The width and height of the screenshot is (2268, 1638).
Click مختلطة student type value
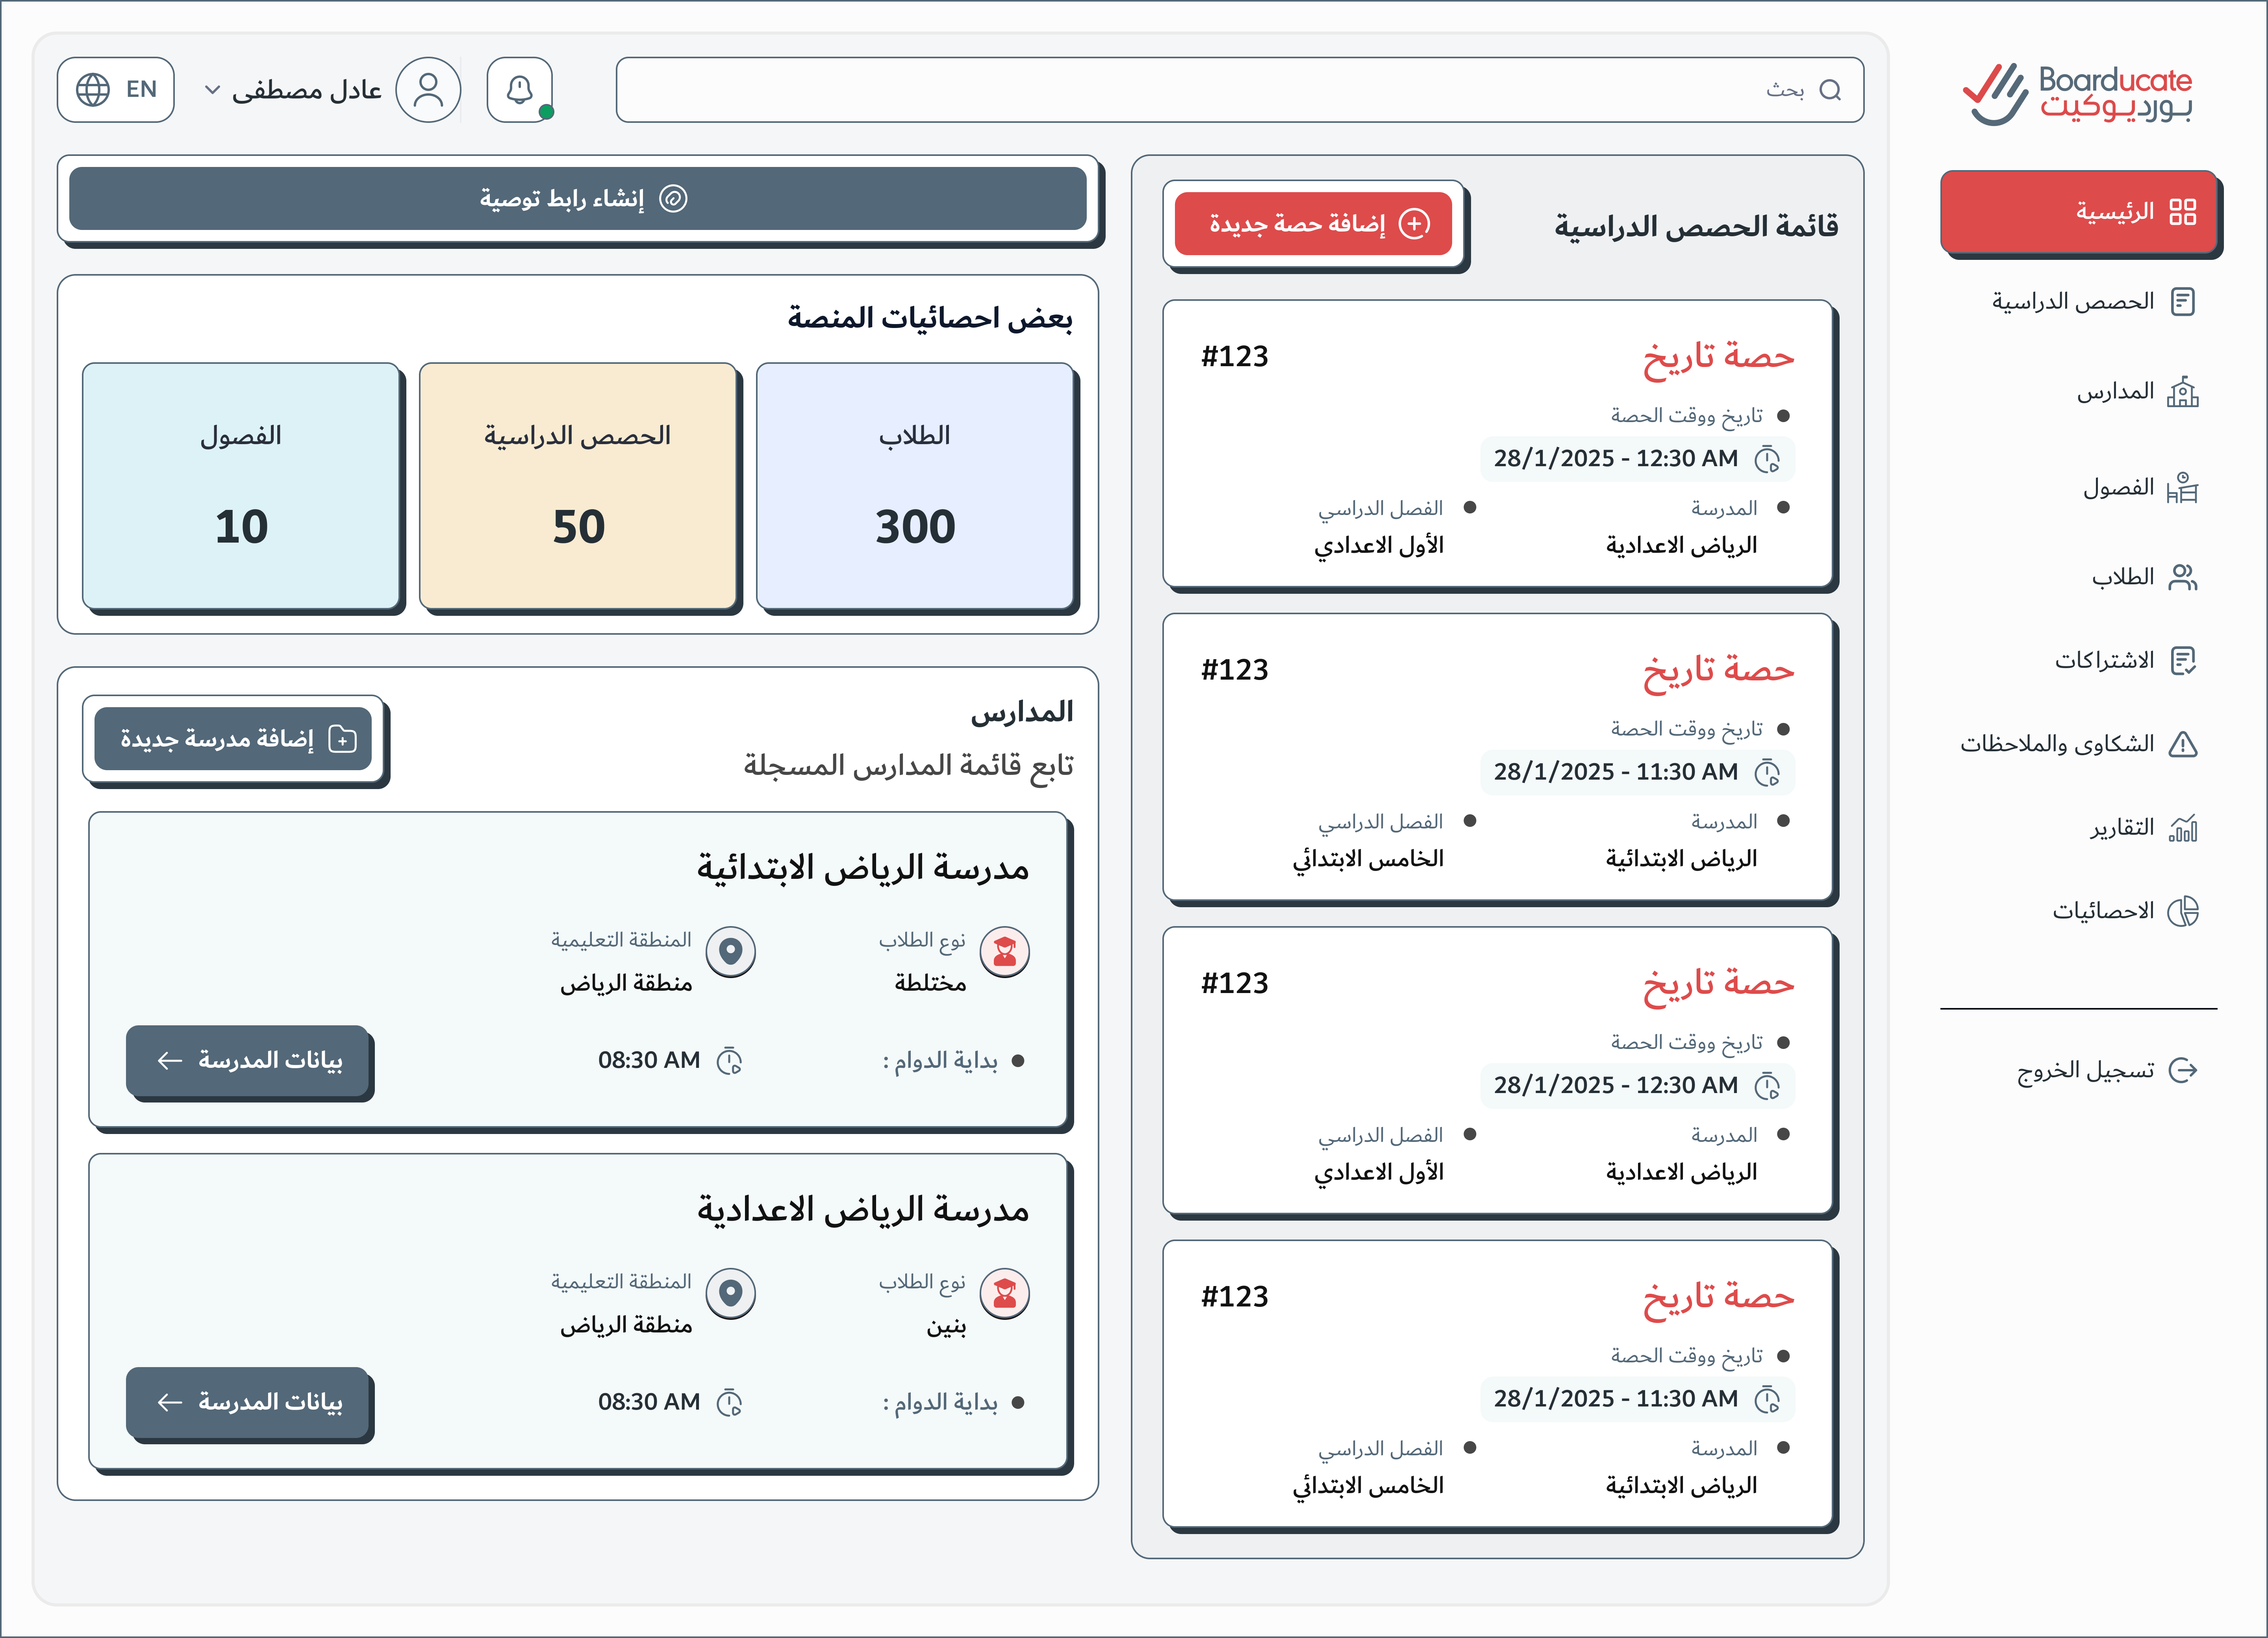pos(930,984)
